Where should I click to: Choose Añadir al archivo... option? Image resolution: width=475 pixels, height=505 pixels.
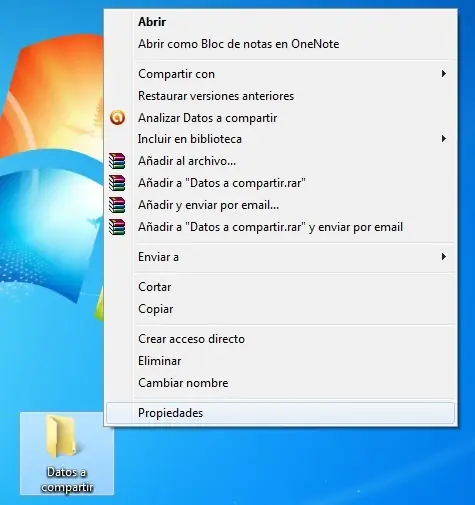[x=281, y=161]
